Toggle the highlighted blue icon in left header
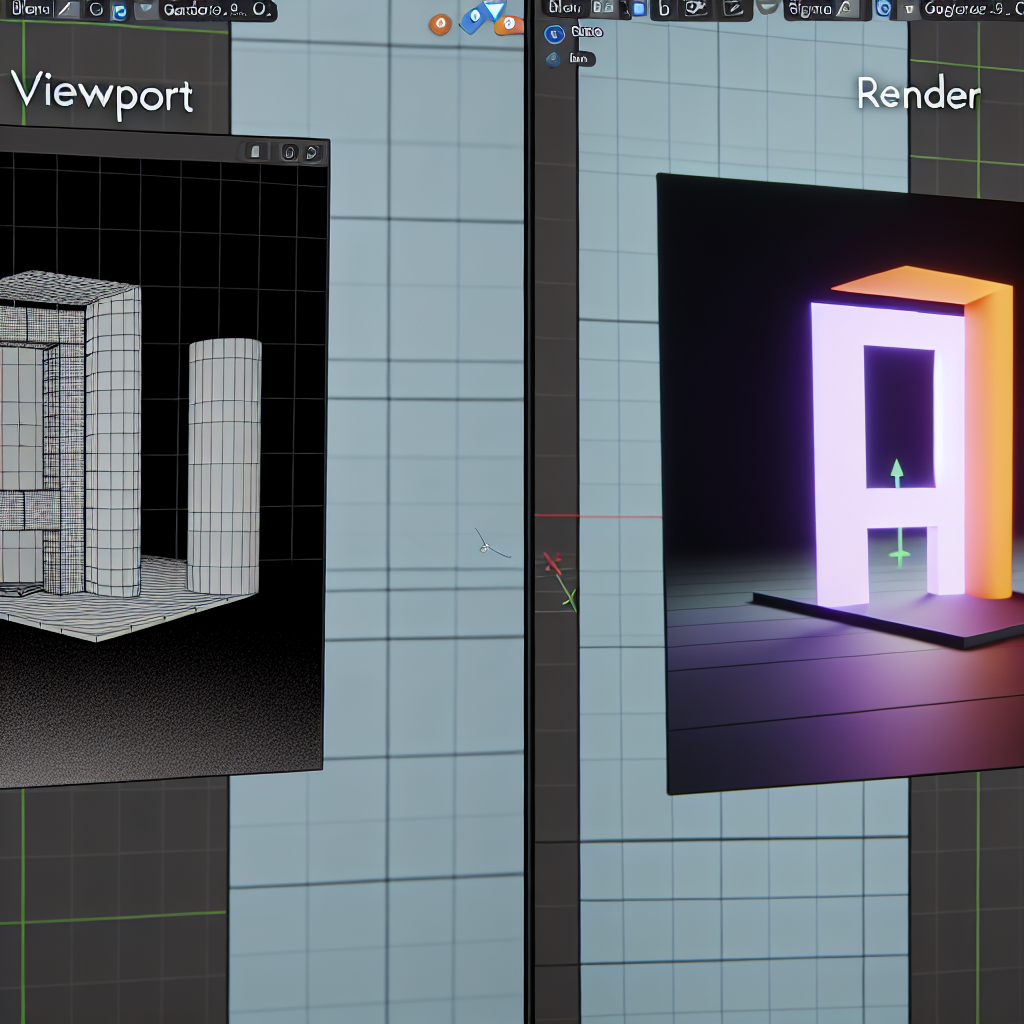The width and height of the screenshot is (1024, 1024). [121, 12]
